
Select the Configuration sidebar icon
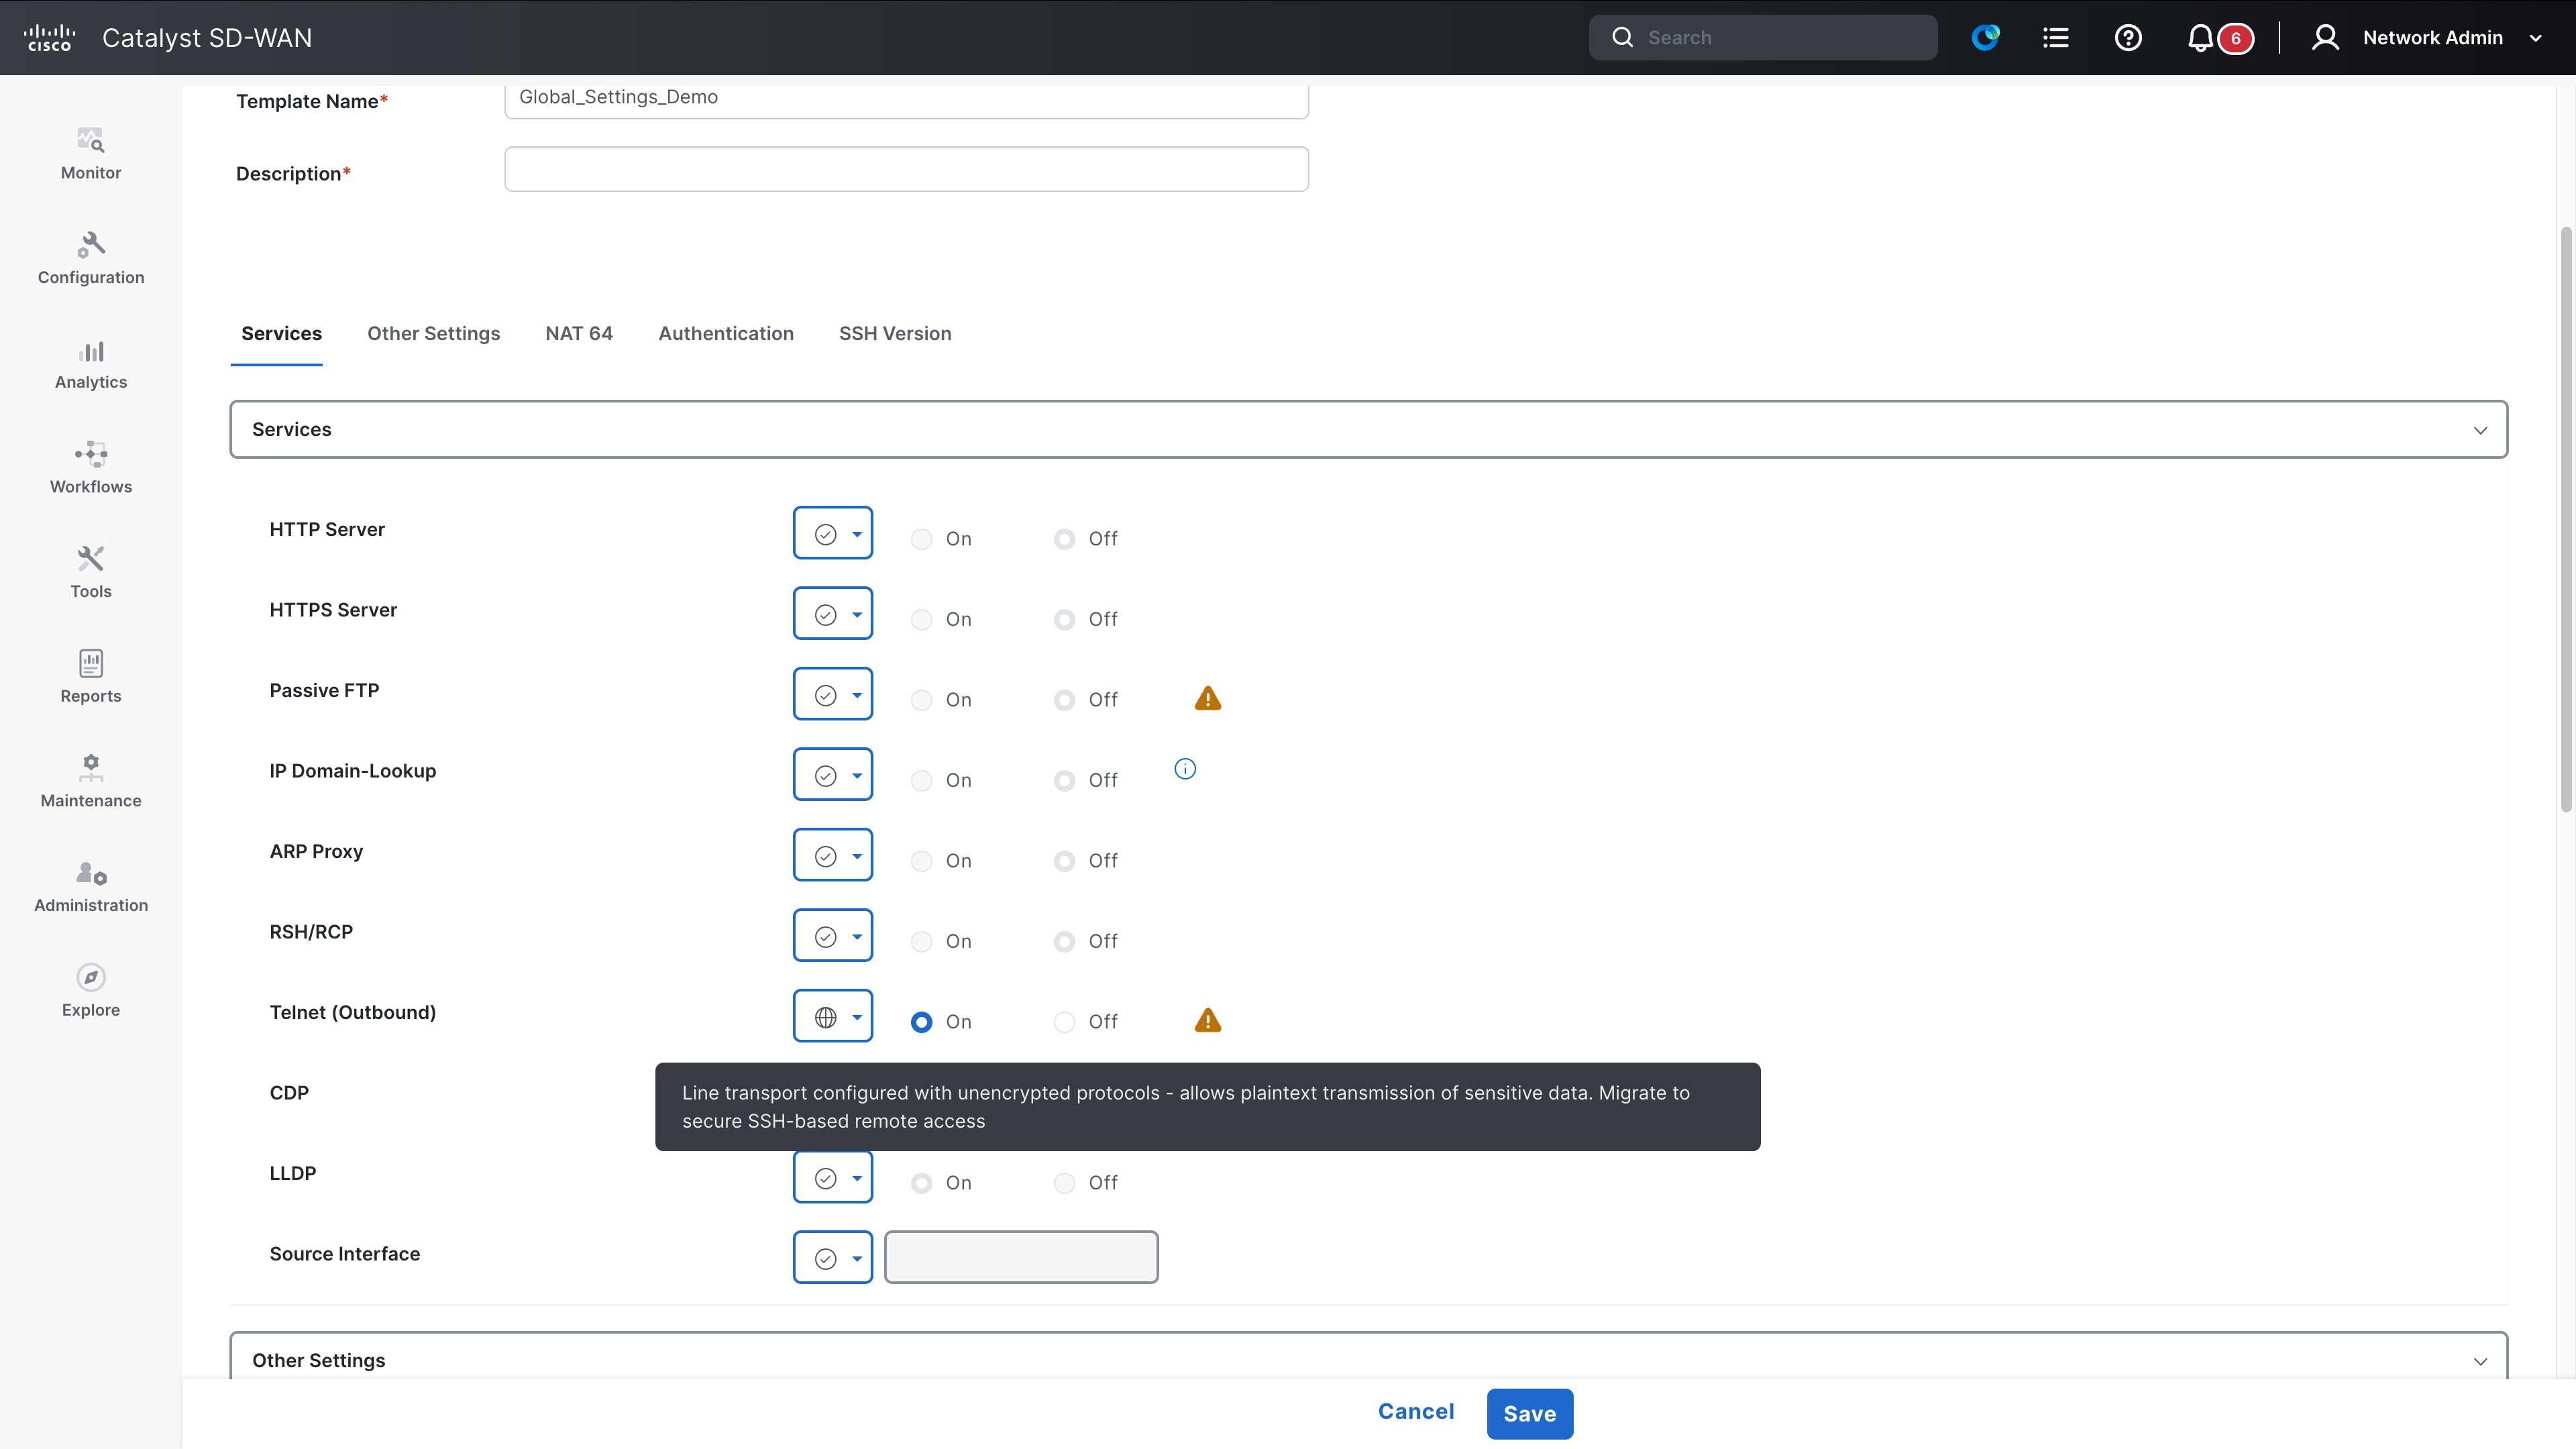(90, 257)
